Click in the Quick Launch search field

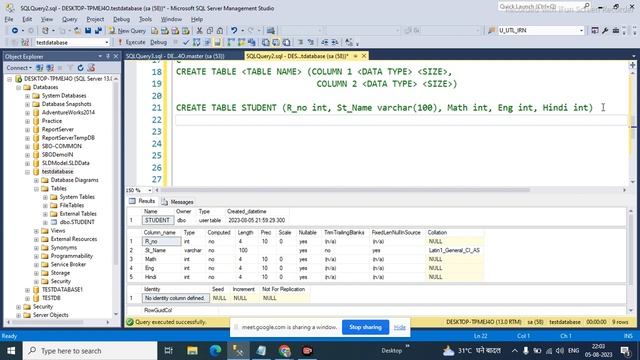pos(539,6)
